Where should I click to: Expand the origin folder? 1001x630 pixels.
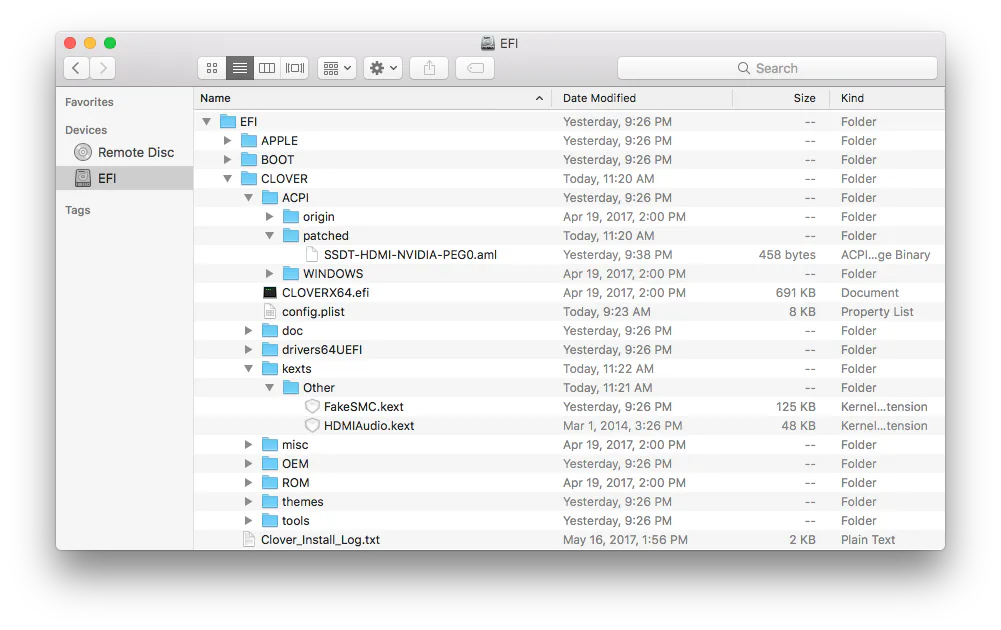(269, 216)
